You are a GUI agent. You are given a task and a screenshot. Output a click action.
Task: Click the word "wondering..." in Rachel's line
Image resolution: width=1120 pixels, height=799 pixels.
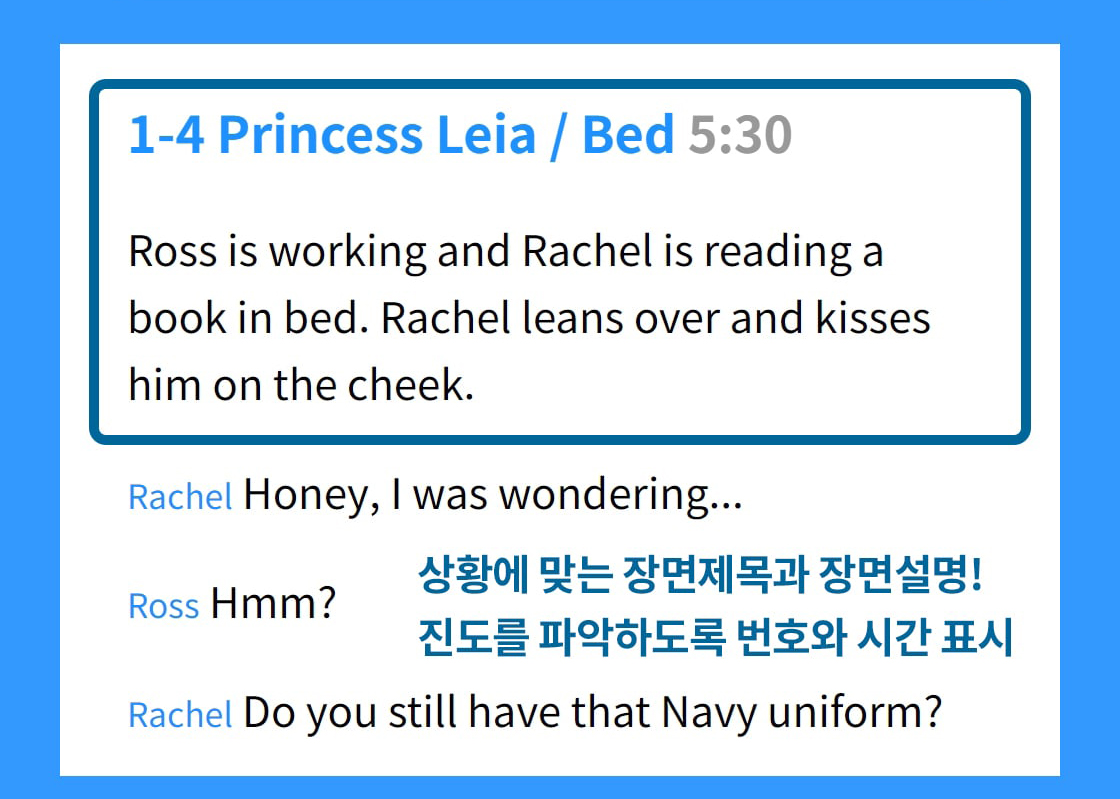click(x=620, y=494)
